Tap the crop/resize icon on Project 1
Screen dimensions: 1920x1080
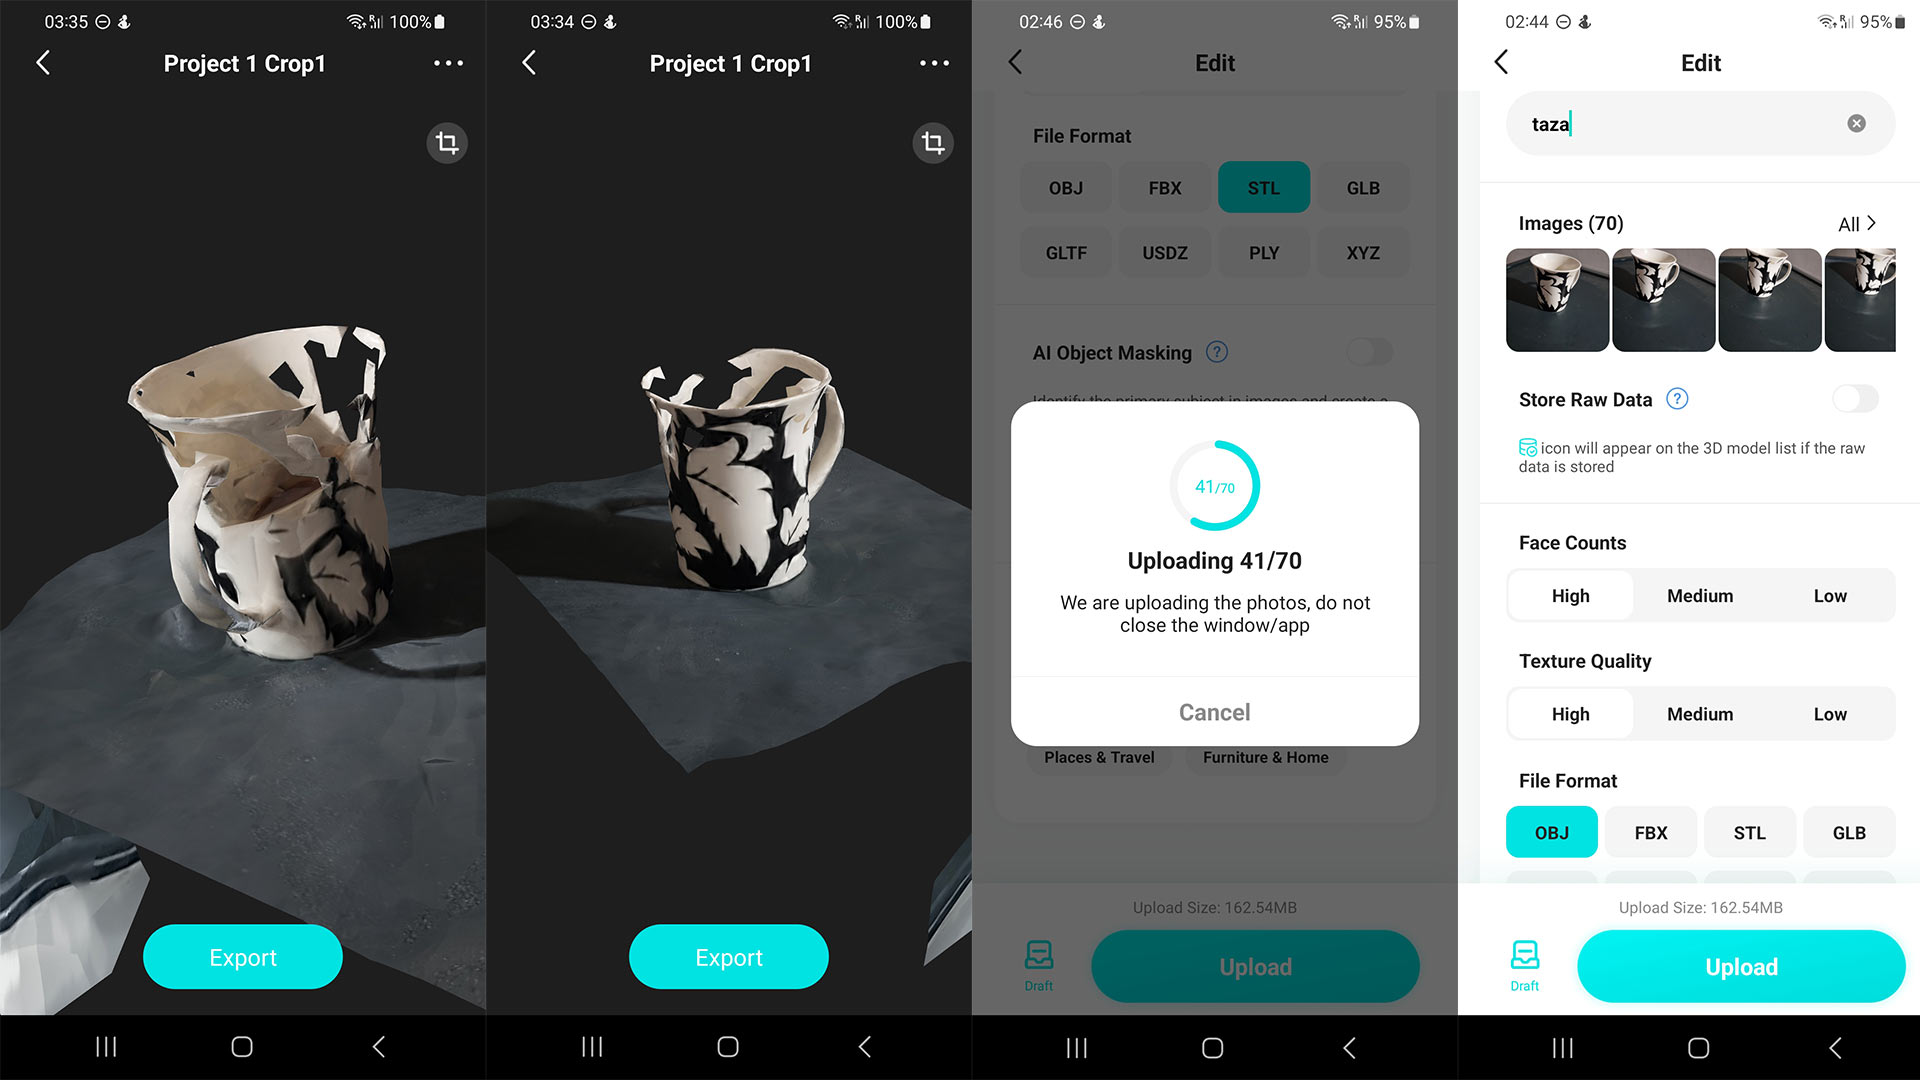pyautogui.click(x=446, y=141)
